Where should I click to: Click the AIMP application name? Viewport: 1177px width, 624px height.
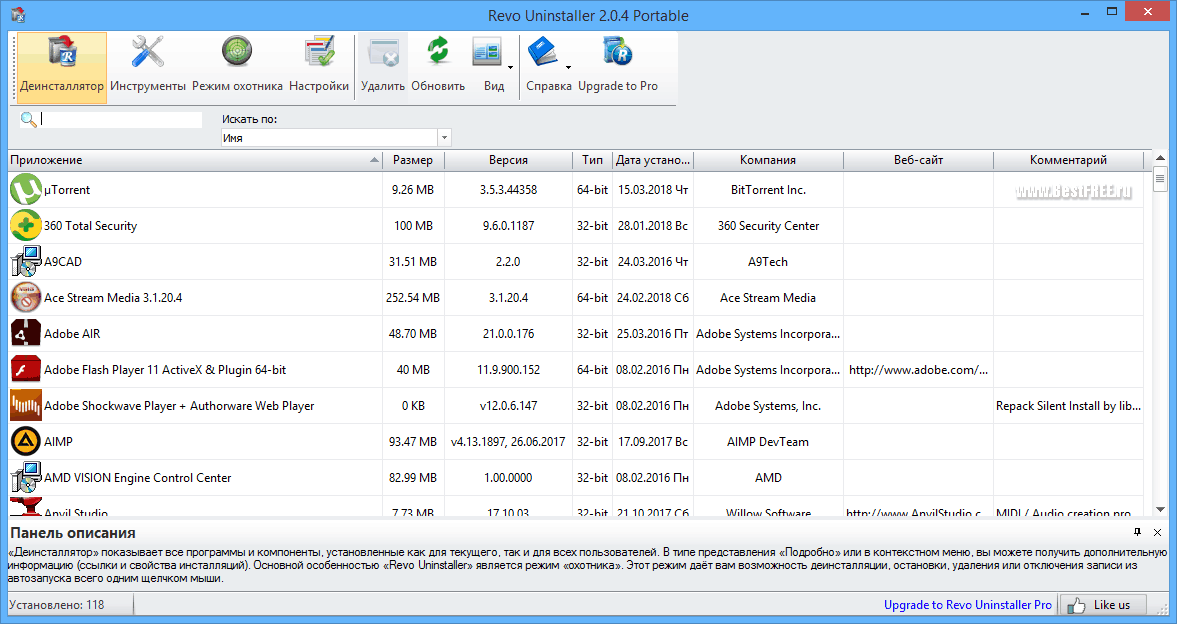pos(59,442)
